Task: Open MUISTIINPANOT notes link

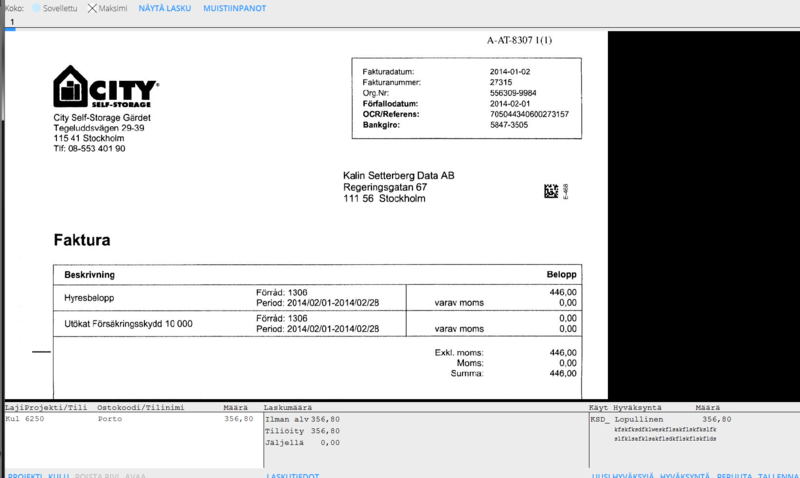Action: [x=235, y=8]
